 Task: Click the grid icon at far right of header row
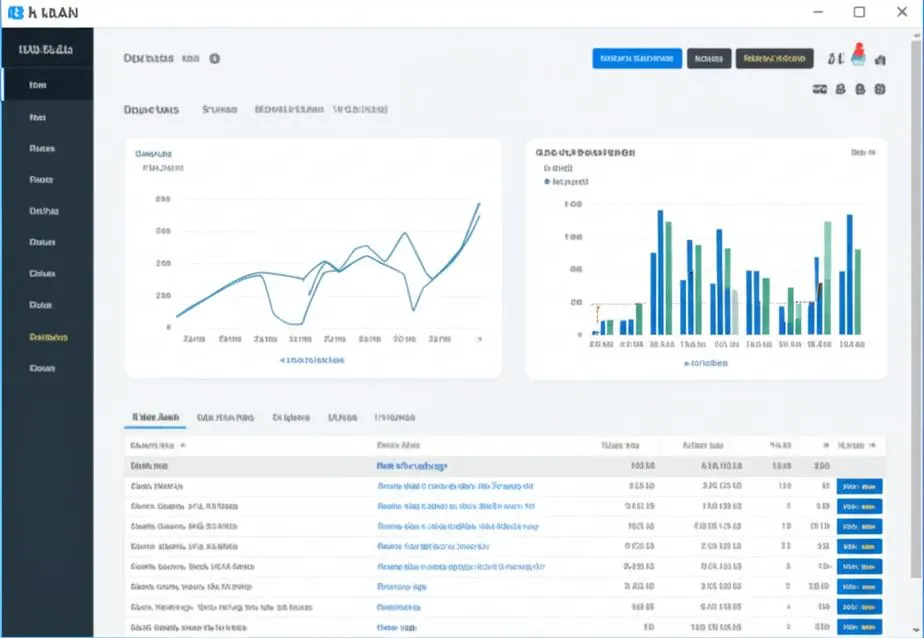pos(880,89)
